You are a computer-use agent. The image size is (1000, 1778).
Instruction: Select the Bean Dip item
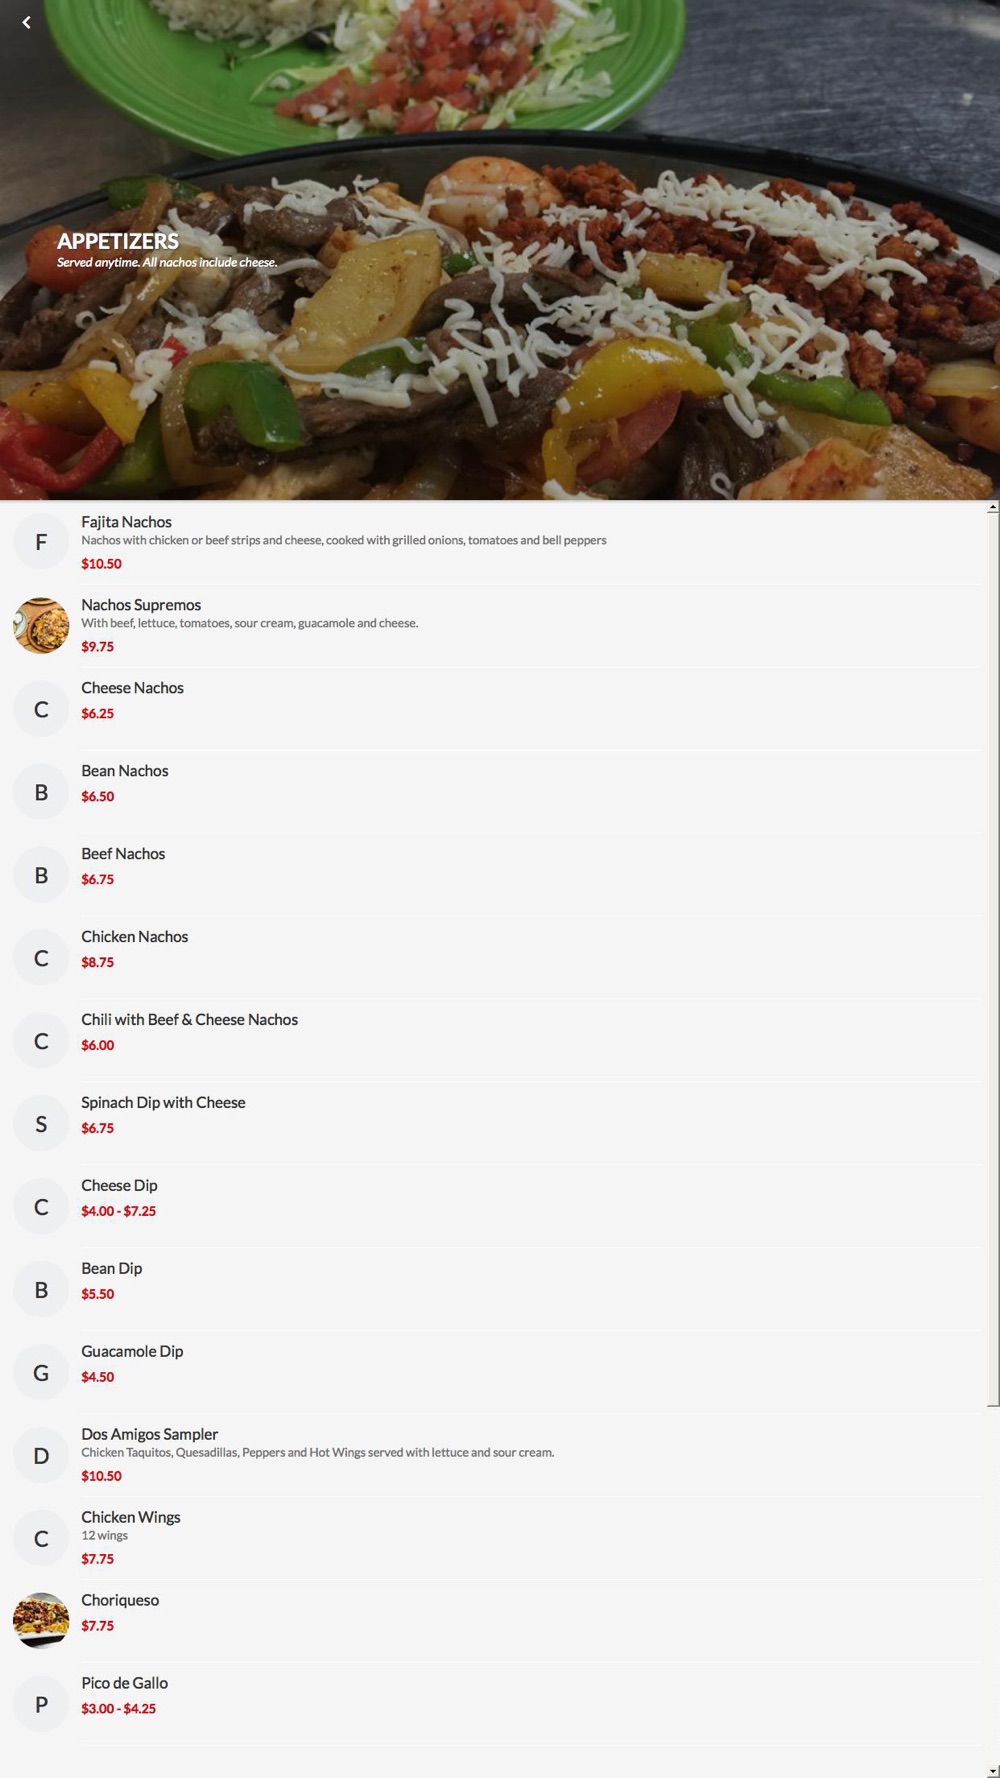[x=493, y=1289]
